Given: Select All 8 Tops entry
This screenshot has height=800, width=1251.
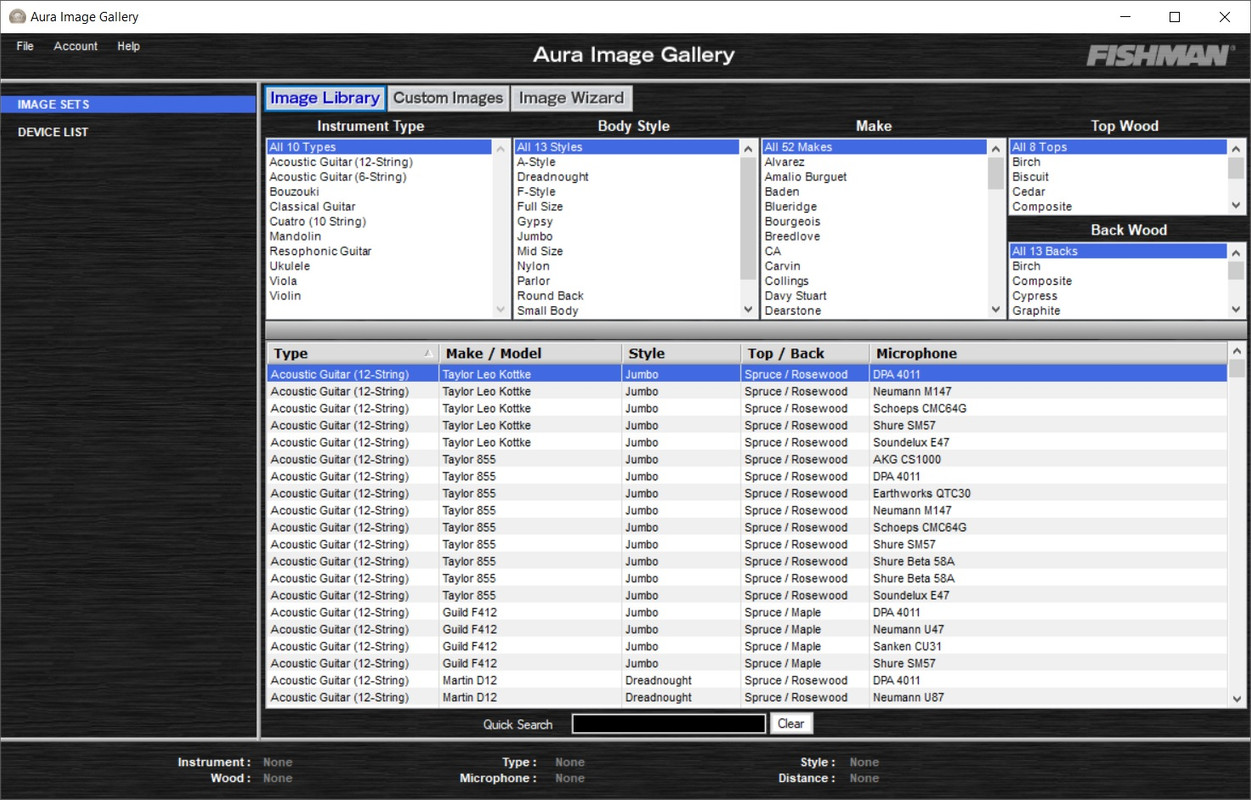Looking at the screenshot, I should tap(1118, 147).
